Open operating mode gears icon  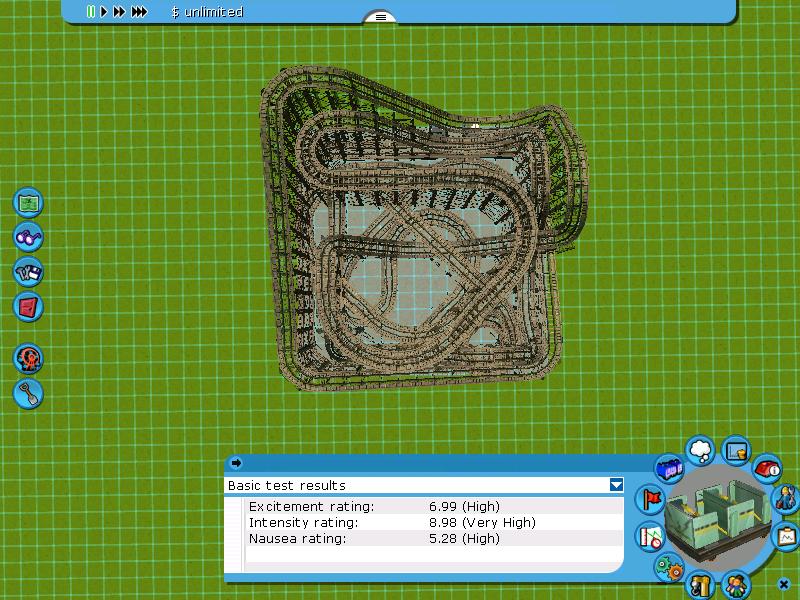point(669,568)
